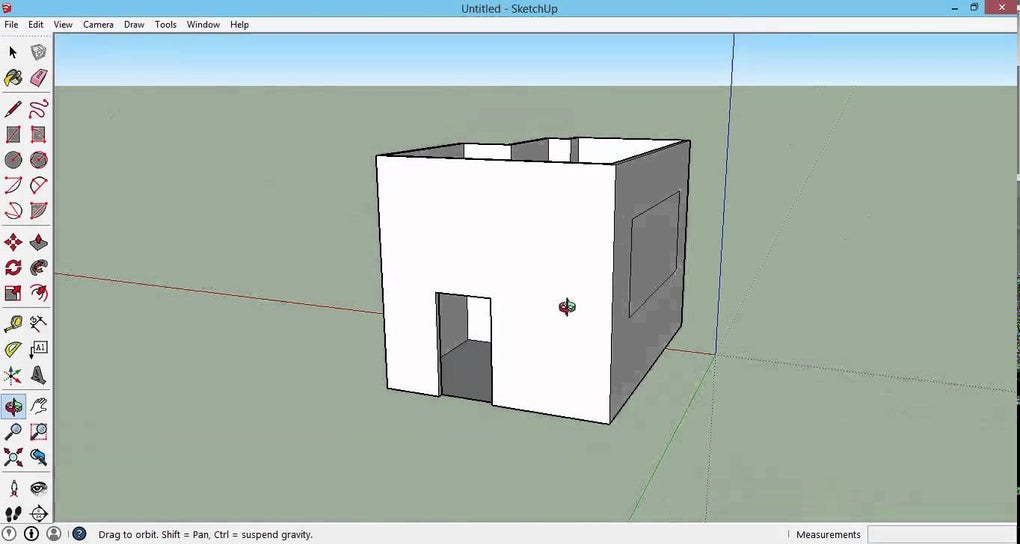Open the Draw menu

pyautogui.click(x=134, y=25)
